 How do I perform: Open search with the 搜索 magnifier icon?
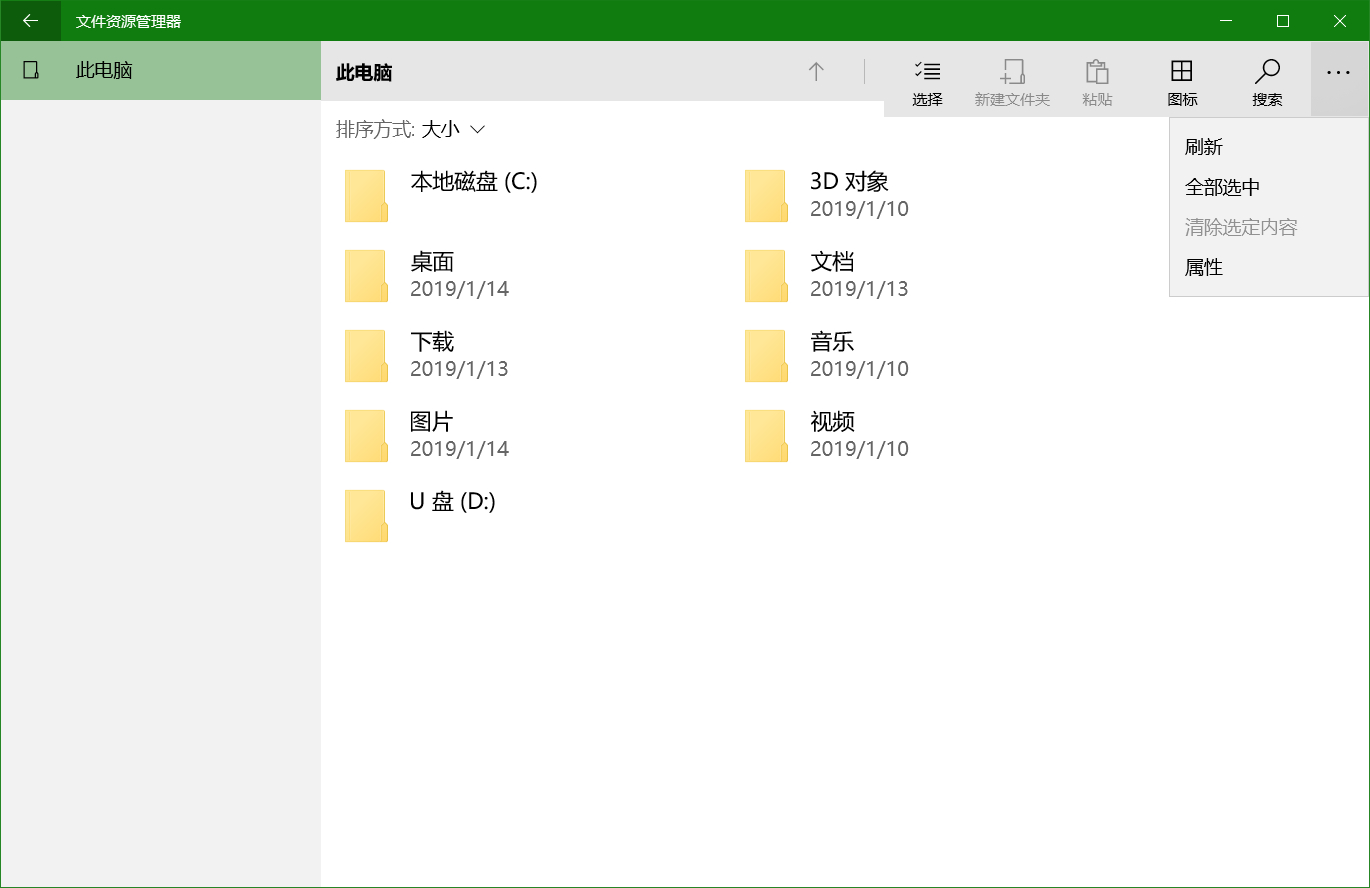tap(1267, 72)
